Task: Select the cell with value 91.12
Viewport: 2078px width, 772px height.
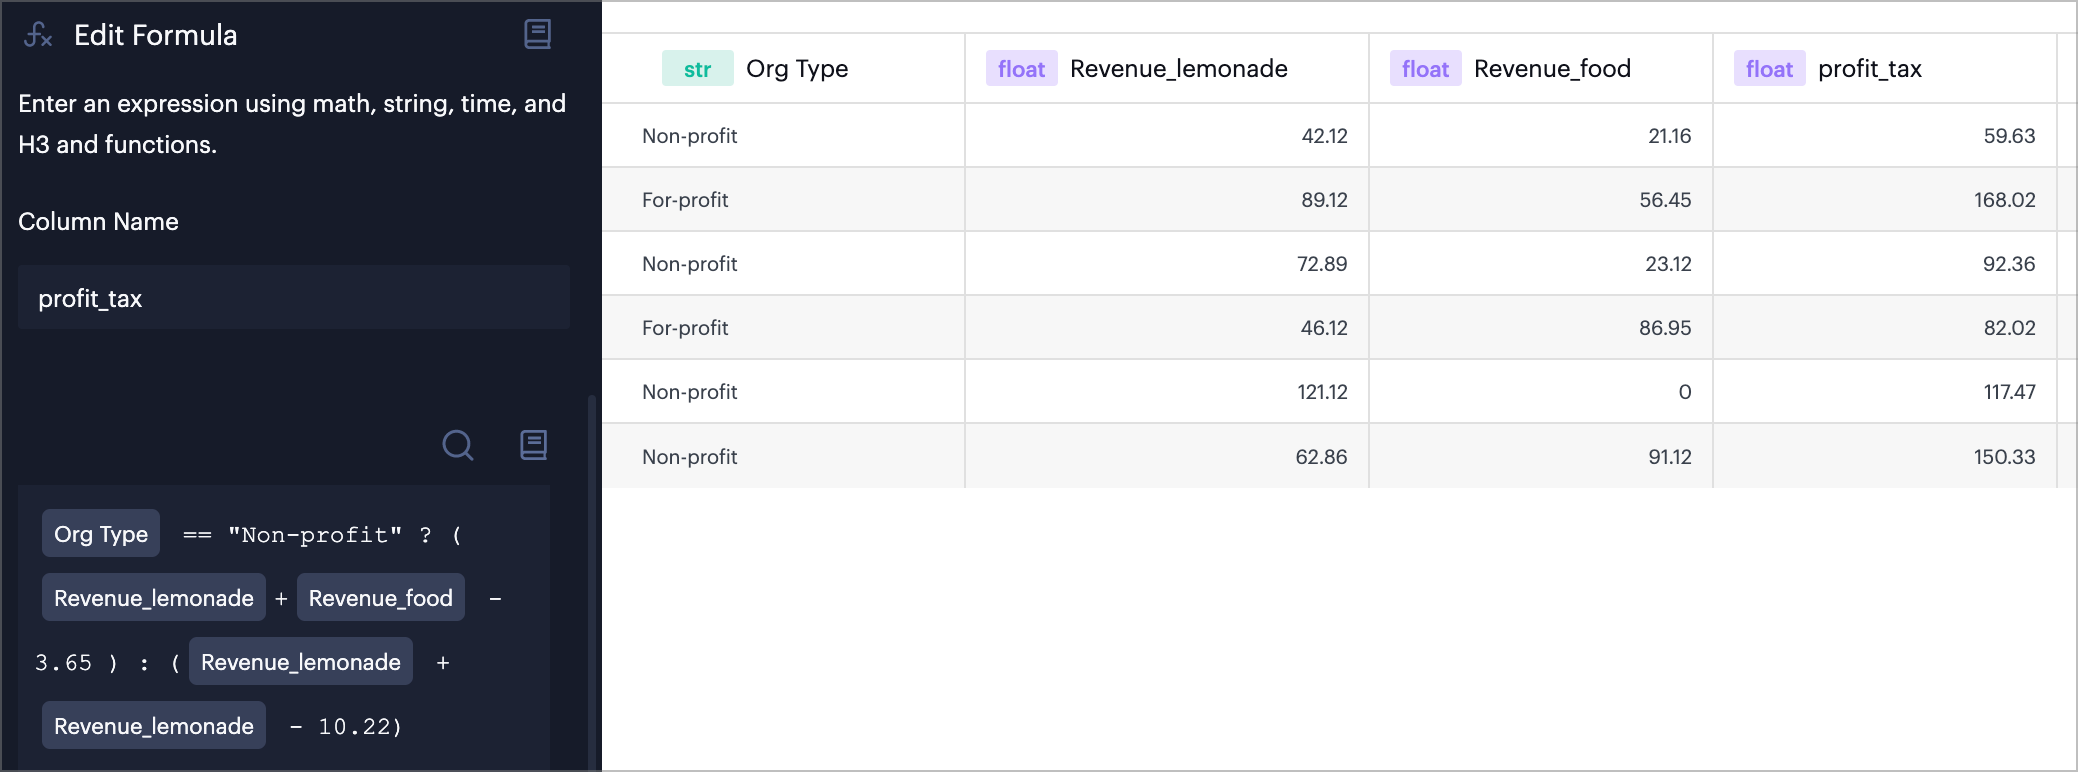Action: 1541,456
